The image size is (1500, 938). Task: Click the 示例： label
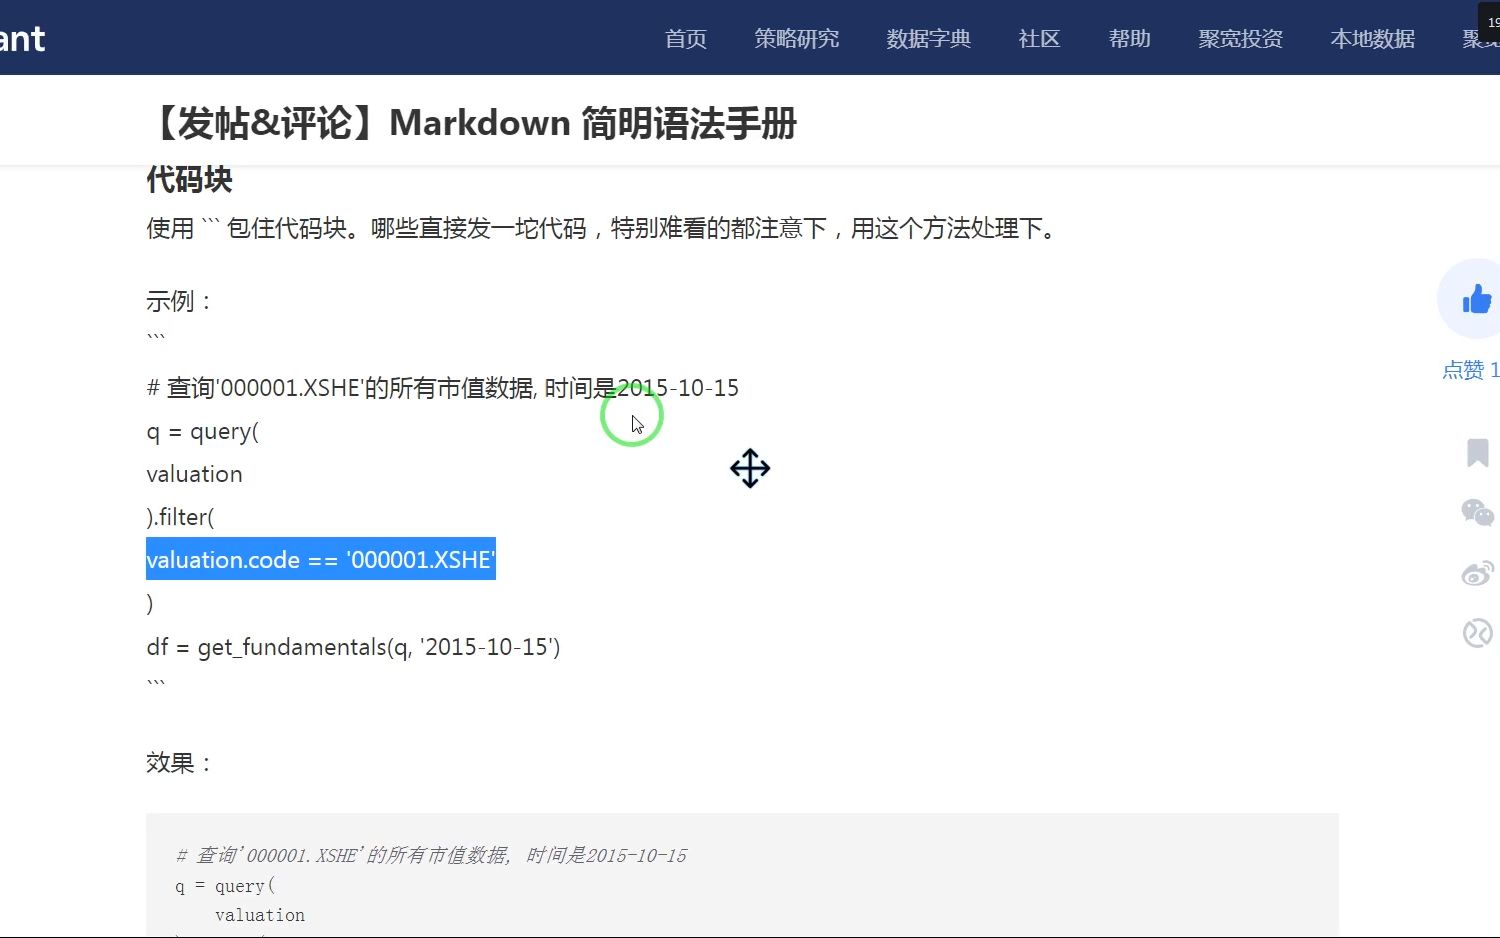pos(180,301)
